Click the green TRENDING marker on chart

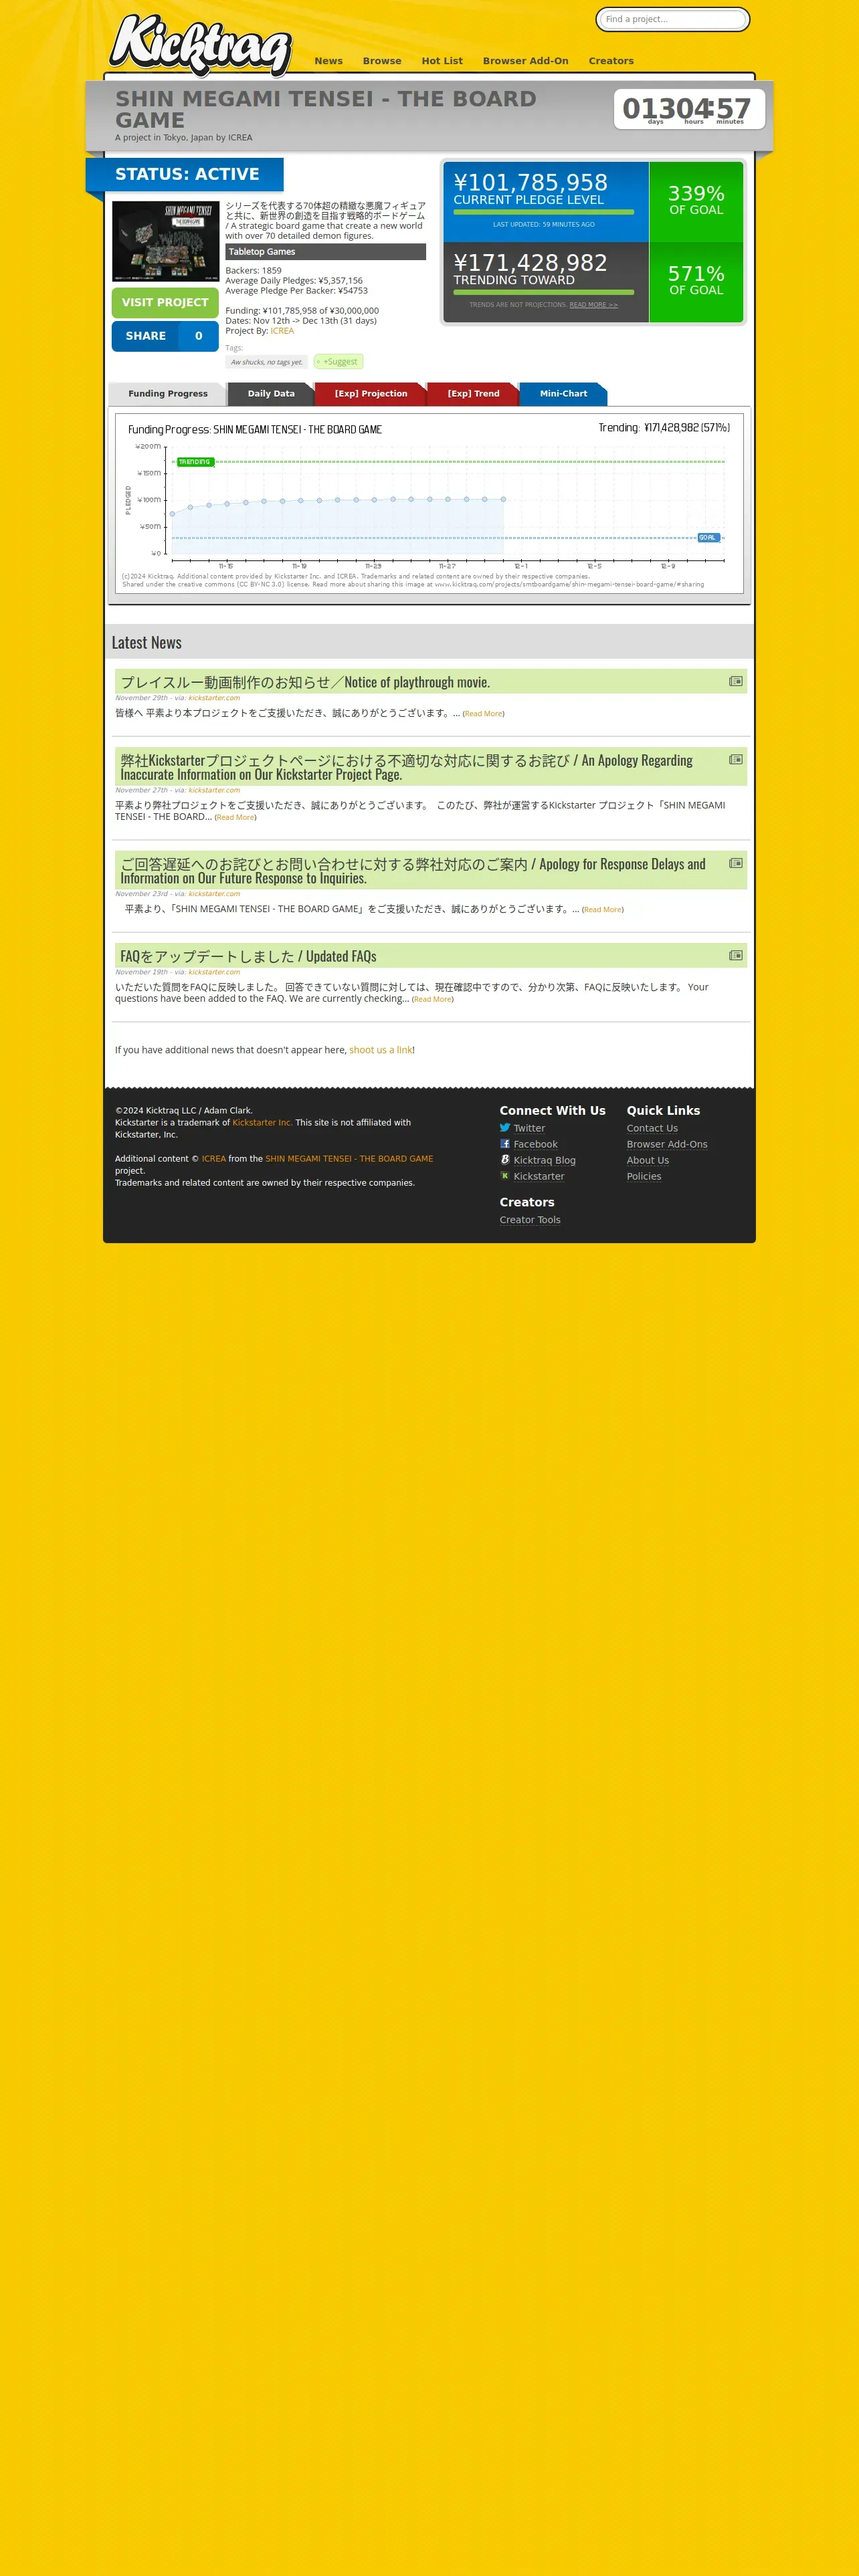tap(195, 462)
